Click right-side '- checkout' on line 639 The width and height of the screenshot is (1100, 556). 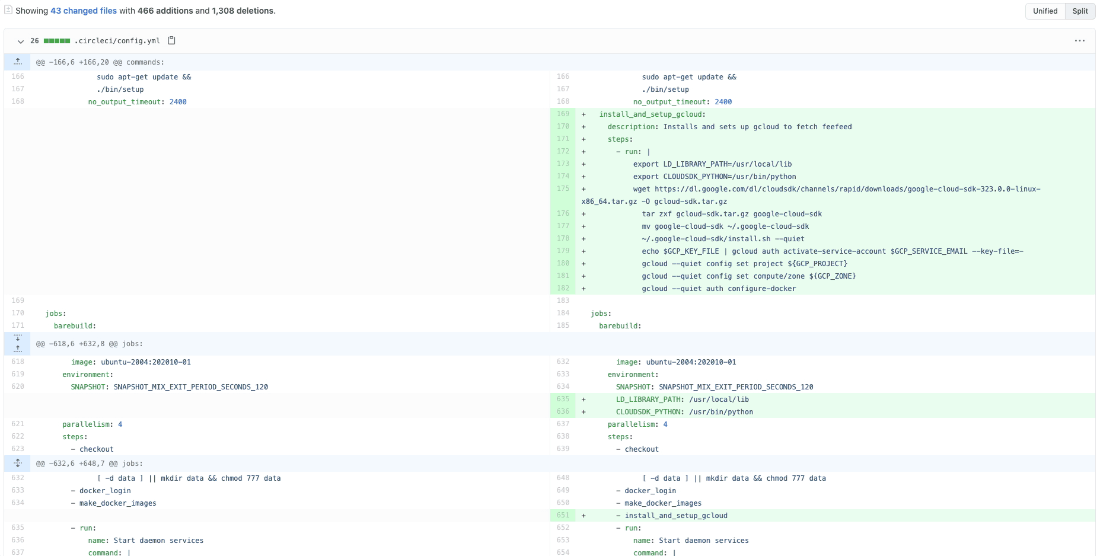point(637,449)
